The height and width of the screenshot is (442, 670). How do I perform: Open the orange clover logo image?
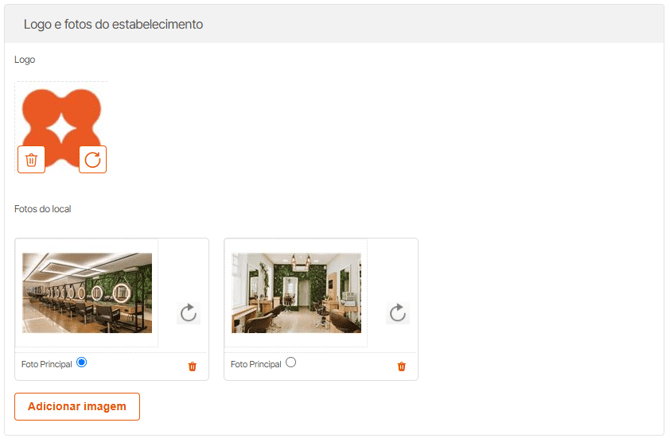[x=62, y=127]
